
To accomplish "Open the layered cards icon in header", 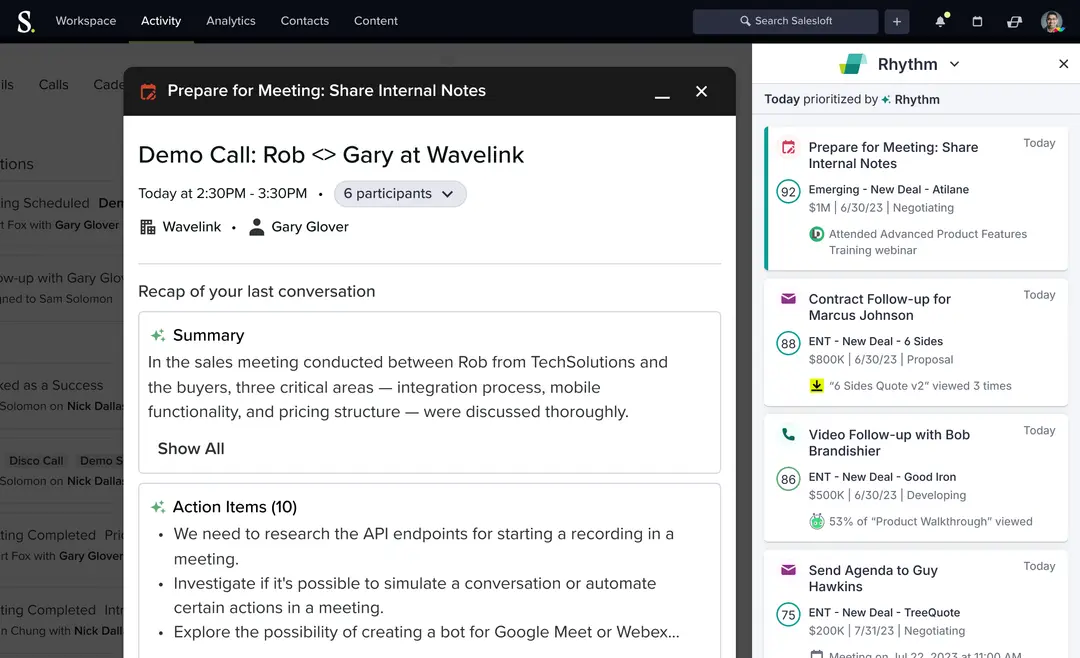I will click(x=1014, y=21).
